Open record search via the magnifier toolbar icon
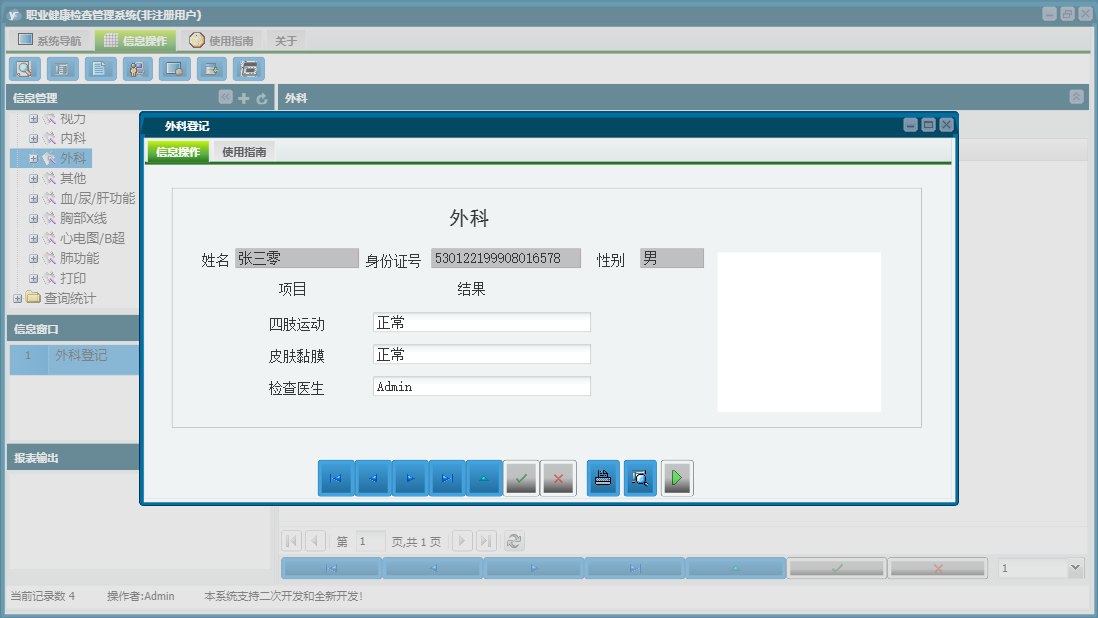The width and height of the screenshot is (1098, 618). tap(24, 69)
